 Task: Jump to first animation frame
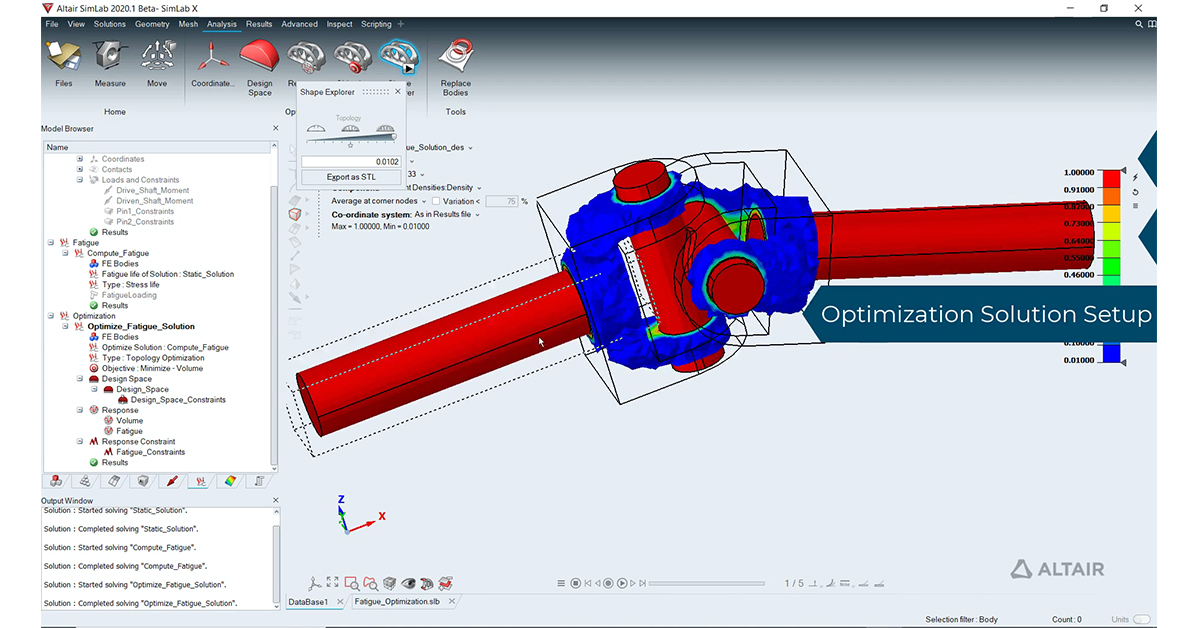(x=587, y=583)
